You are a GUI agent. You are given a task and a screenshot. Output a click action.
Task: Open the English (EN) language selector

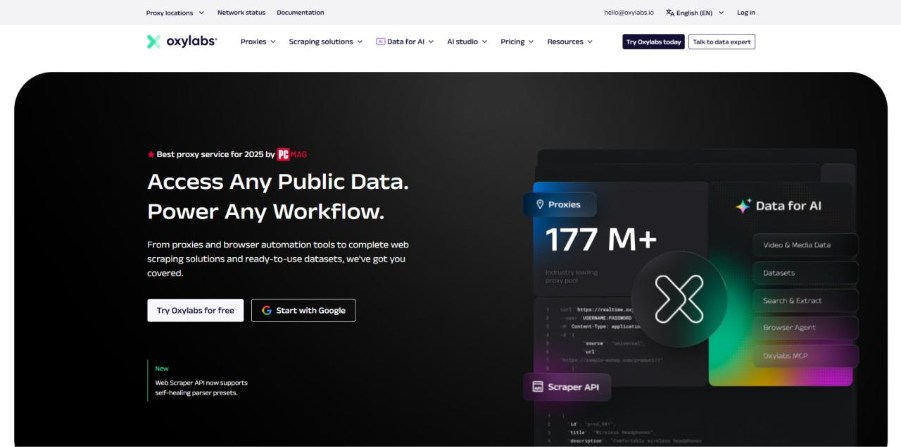point(695,13)
